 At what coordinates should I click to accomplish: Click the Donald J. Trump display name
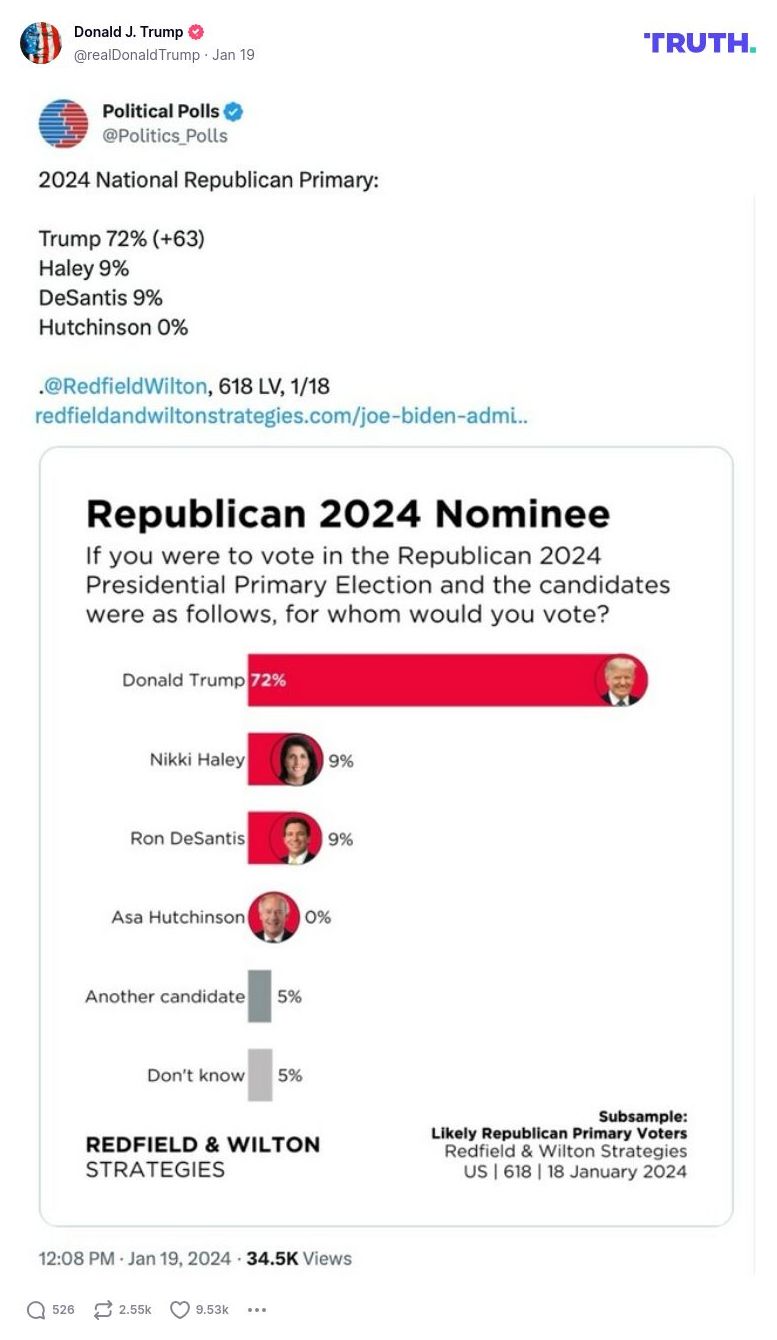tap(128, 32)
